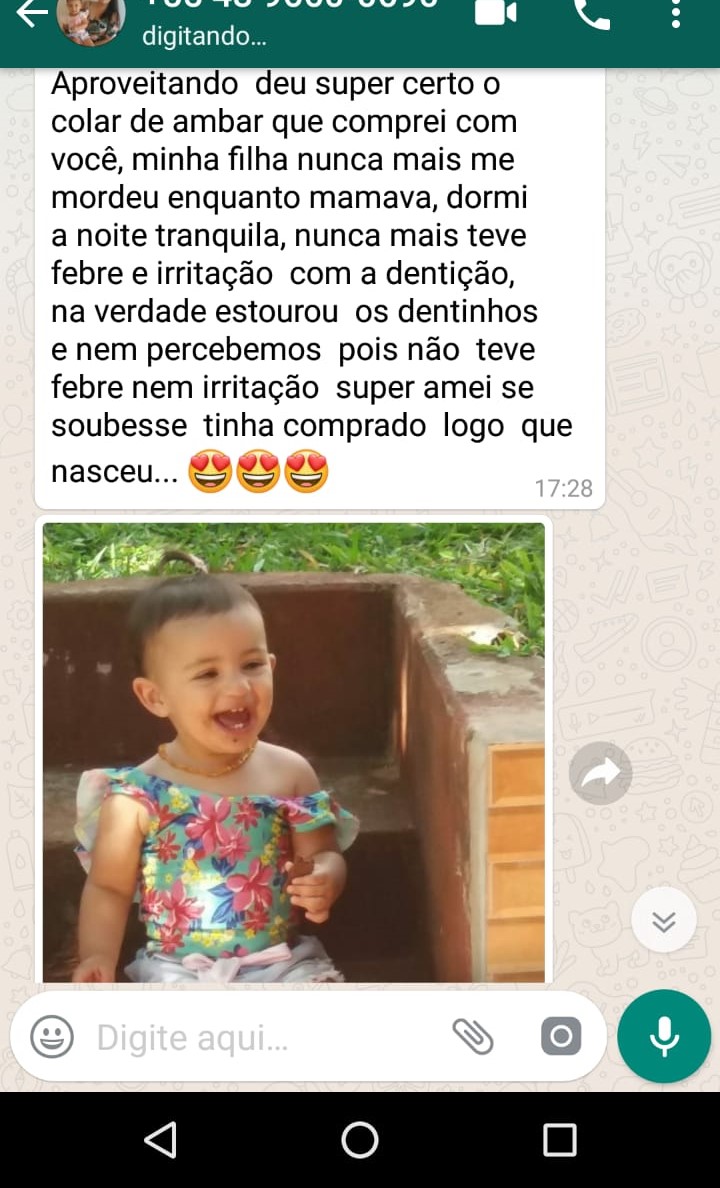720x1188 pixels.
Task: Open the camera from message bar
Action: click(x=561, y=1036)
